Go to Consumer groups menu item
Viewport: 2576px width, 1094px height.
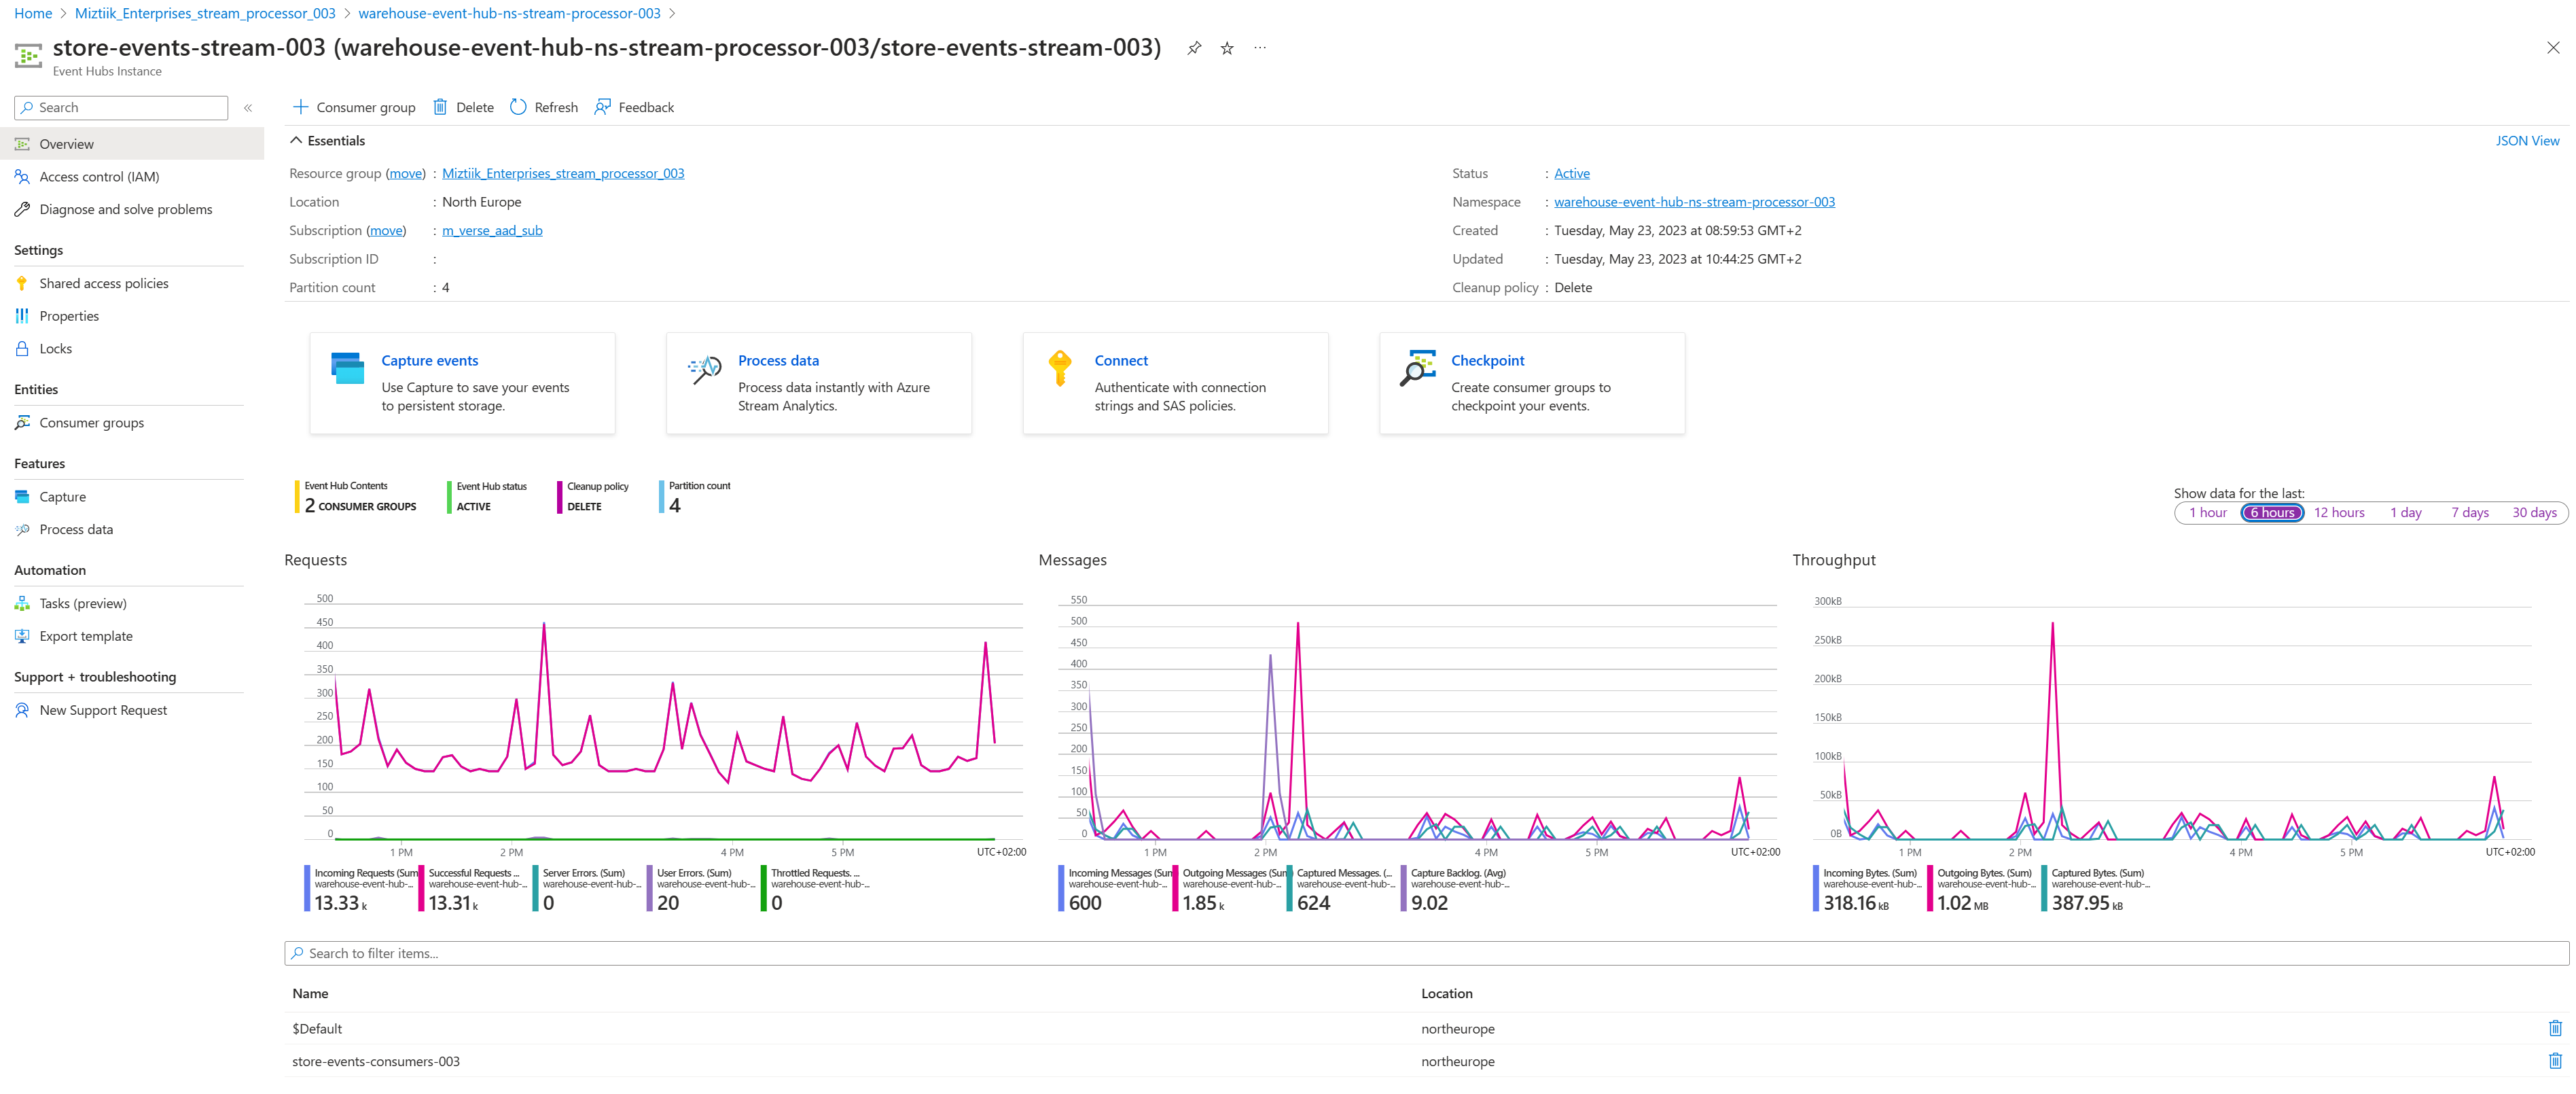click(x=91, y=423)
